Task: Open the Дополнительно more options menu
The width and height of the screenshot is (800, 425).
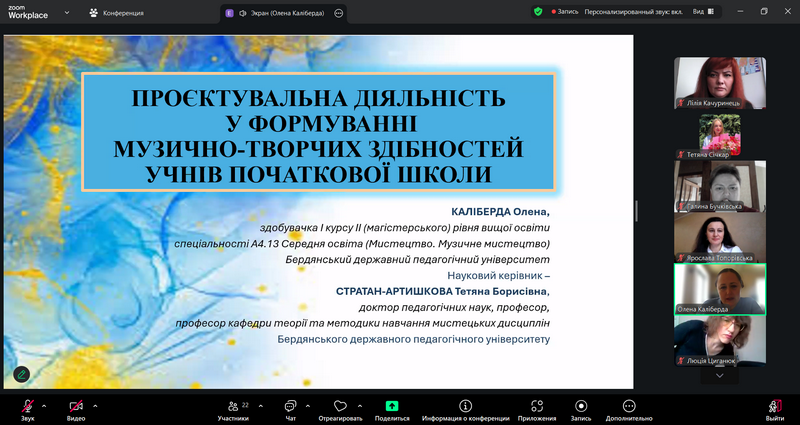Action: pos(629,406)
